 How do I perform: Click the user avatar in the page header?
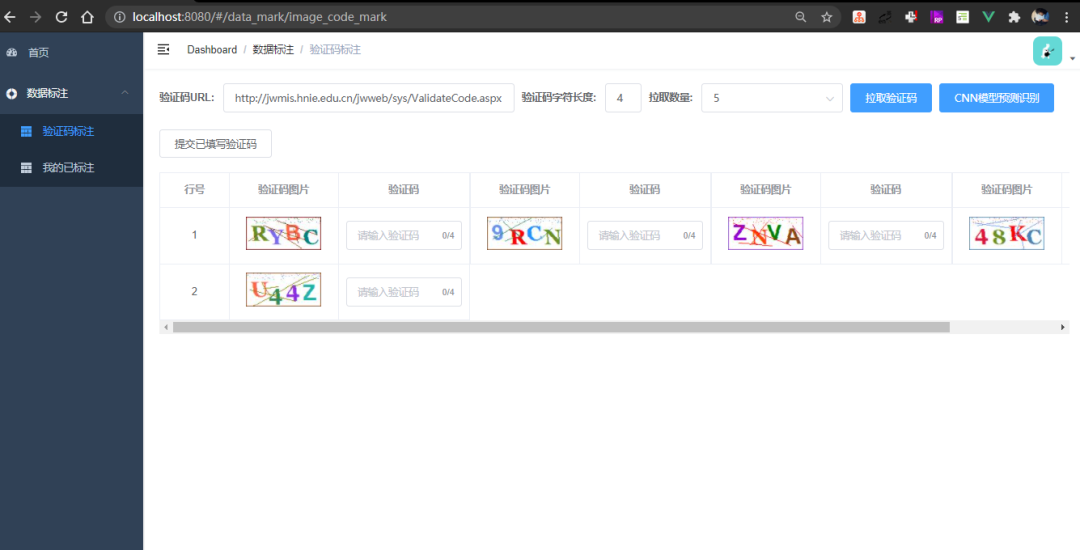click(1047, 51)
